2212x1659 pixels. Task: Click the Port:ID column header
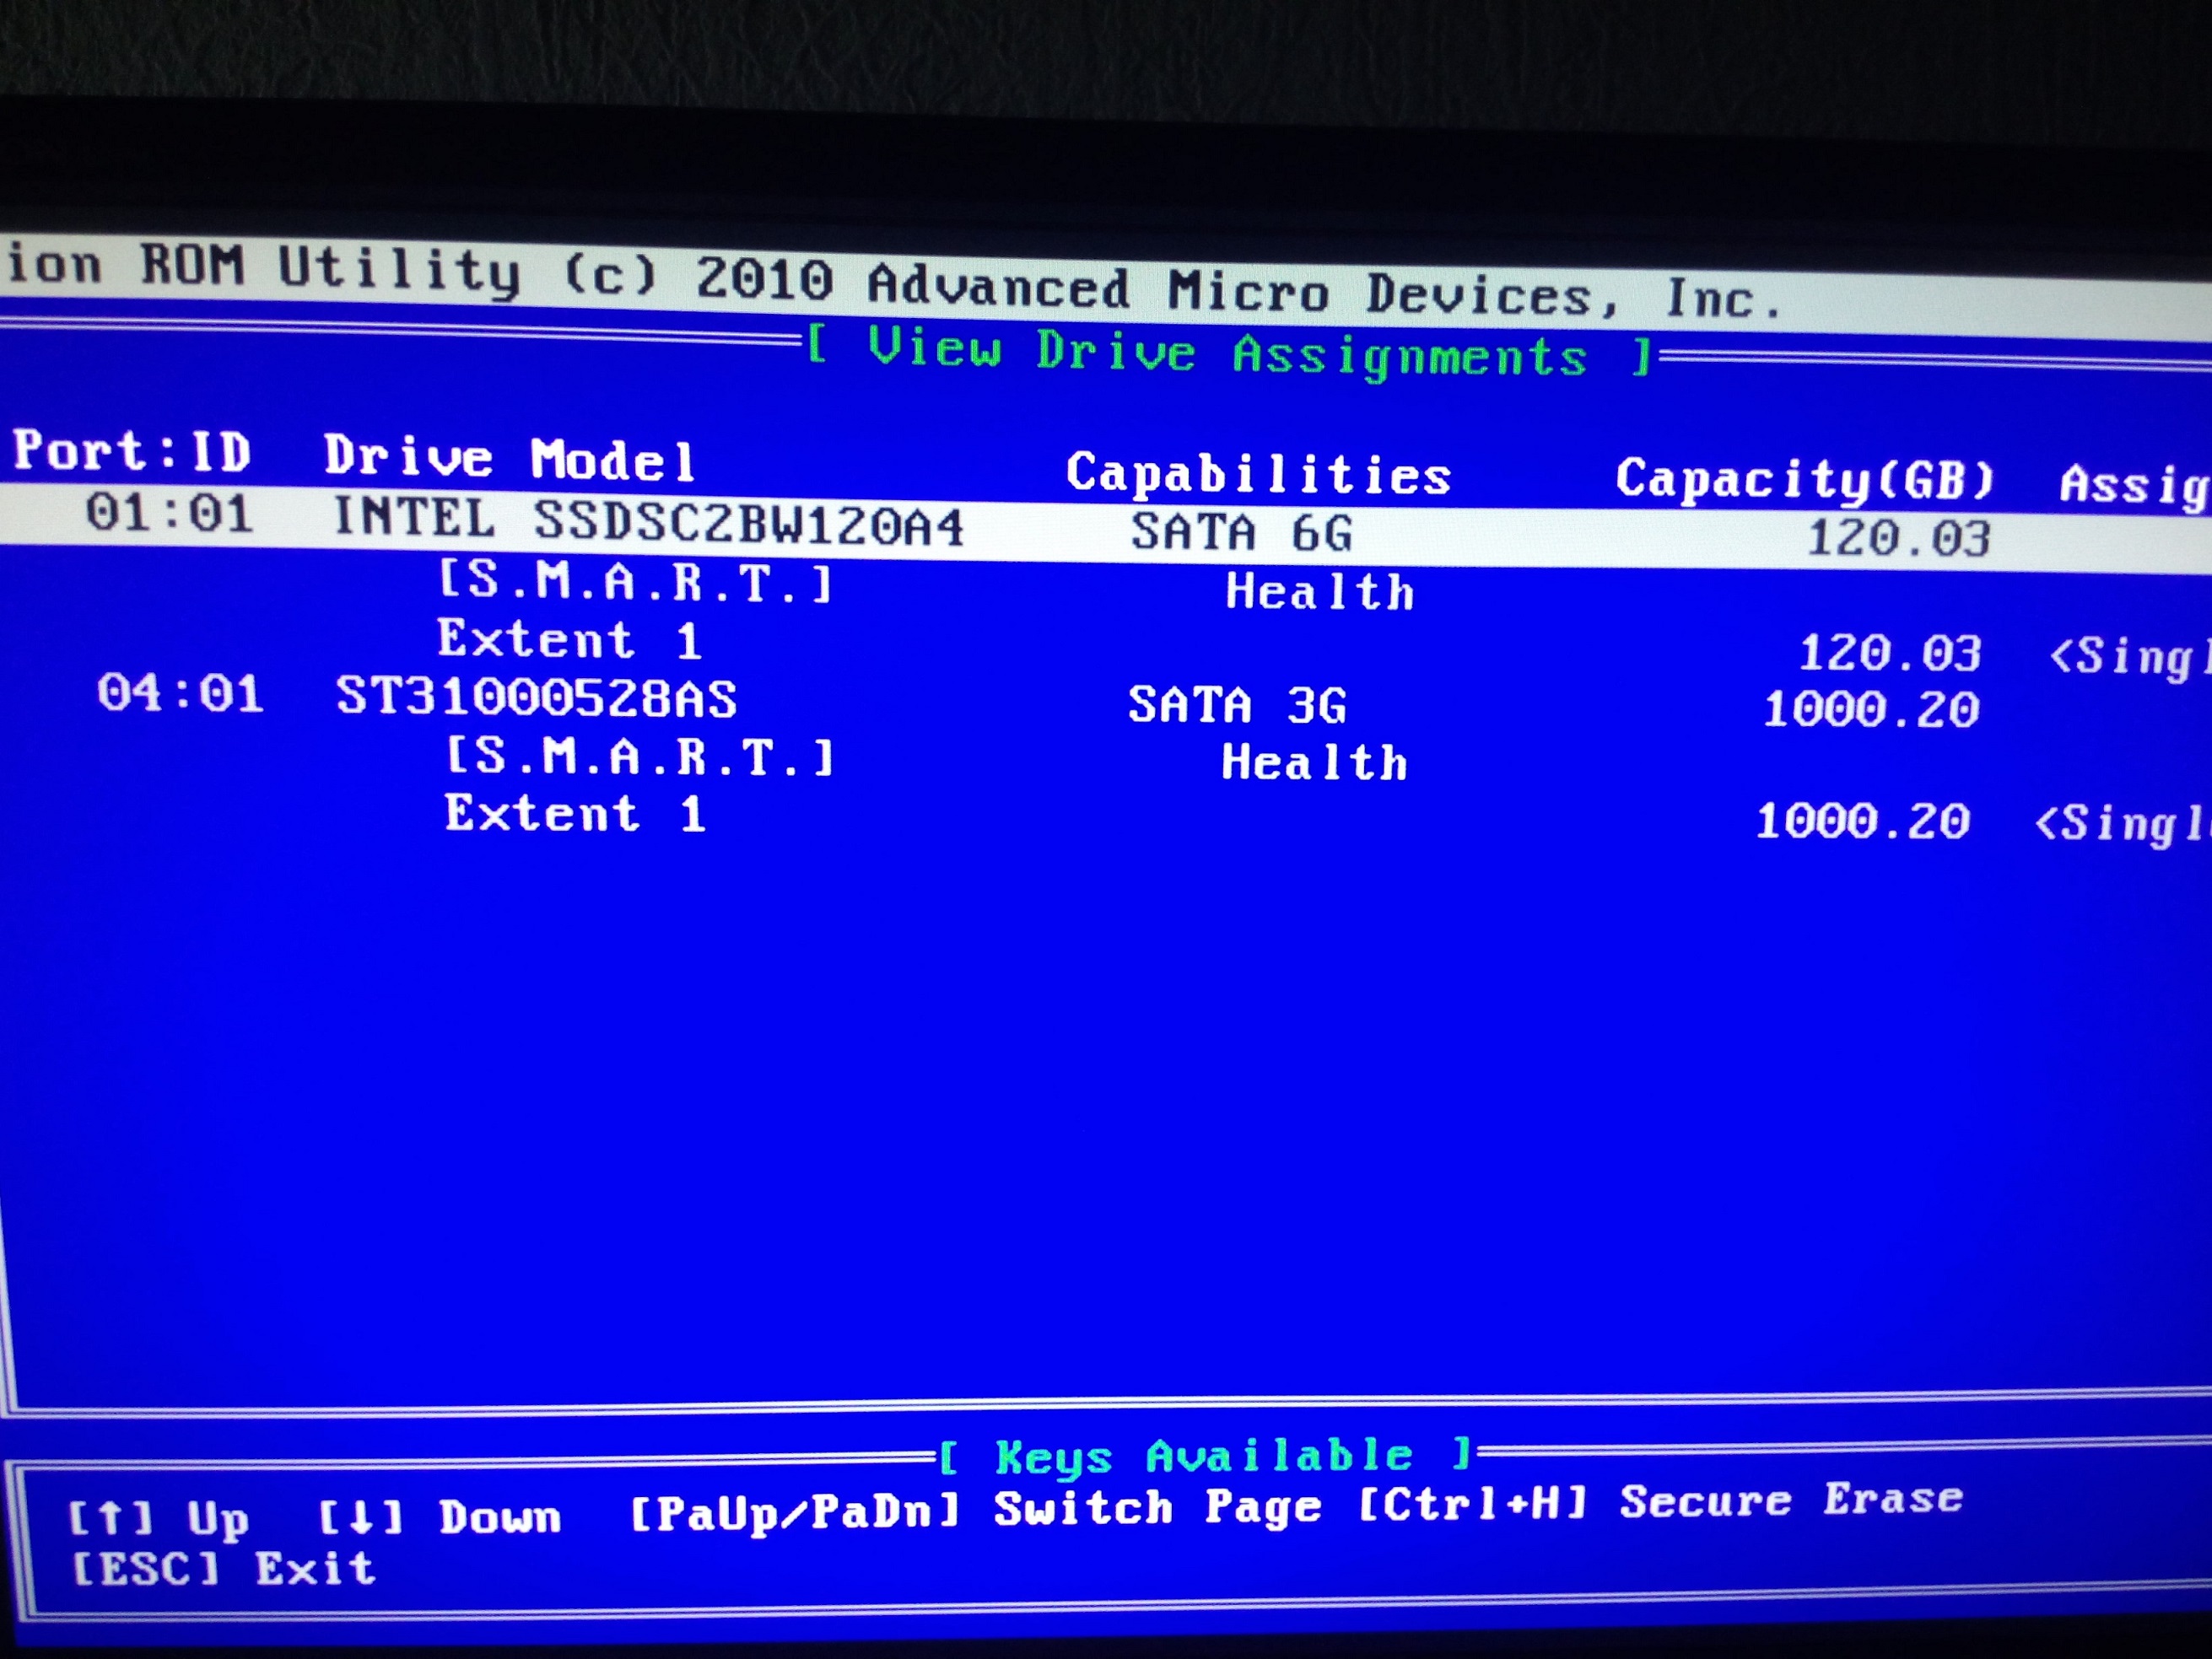(132, 451)
